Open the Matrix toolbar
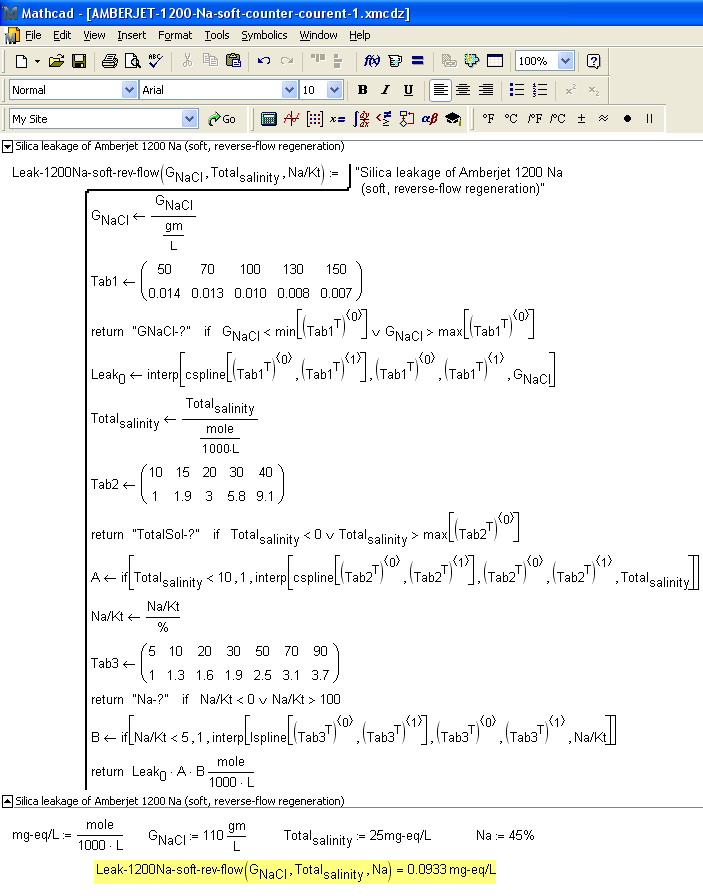The width and height of the screenshot is (703, 896). click(x=314, y=119)
